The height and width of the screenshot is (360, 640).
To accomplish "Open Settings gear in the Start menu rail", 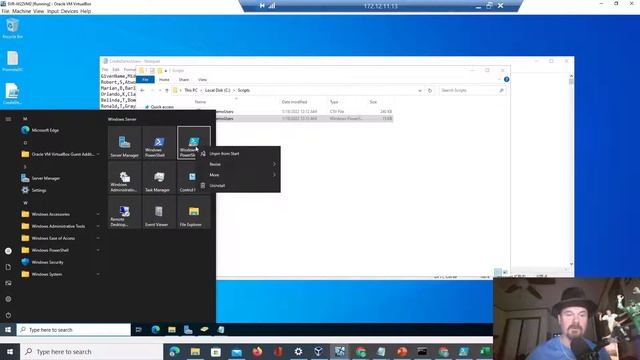I will point(8,299).
